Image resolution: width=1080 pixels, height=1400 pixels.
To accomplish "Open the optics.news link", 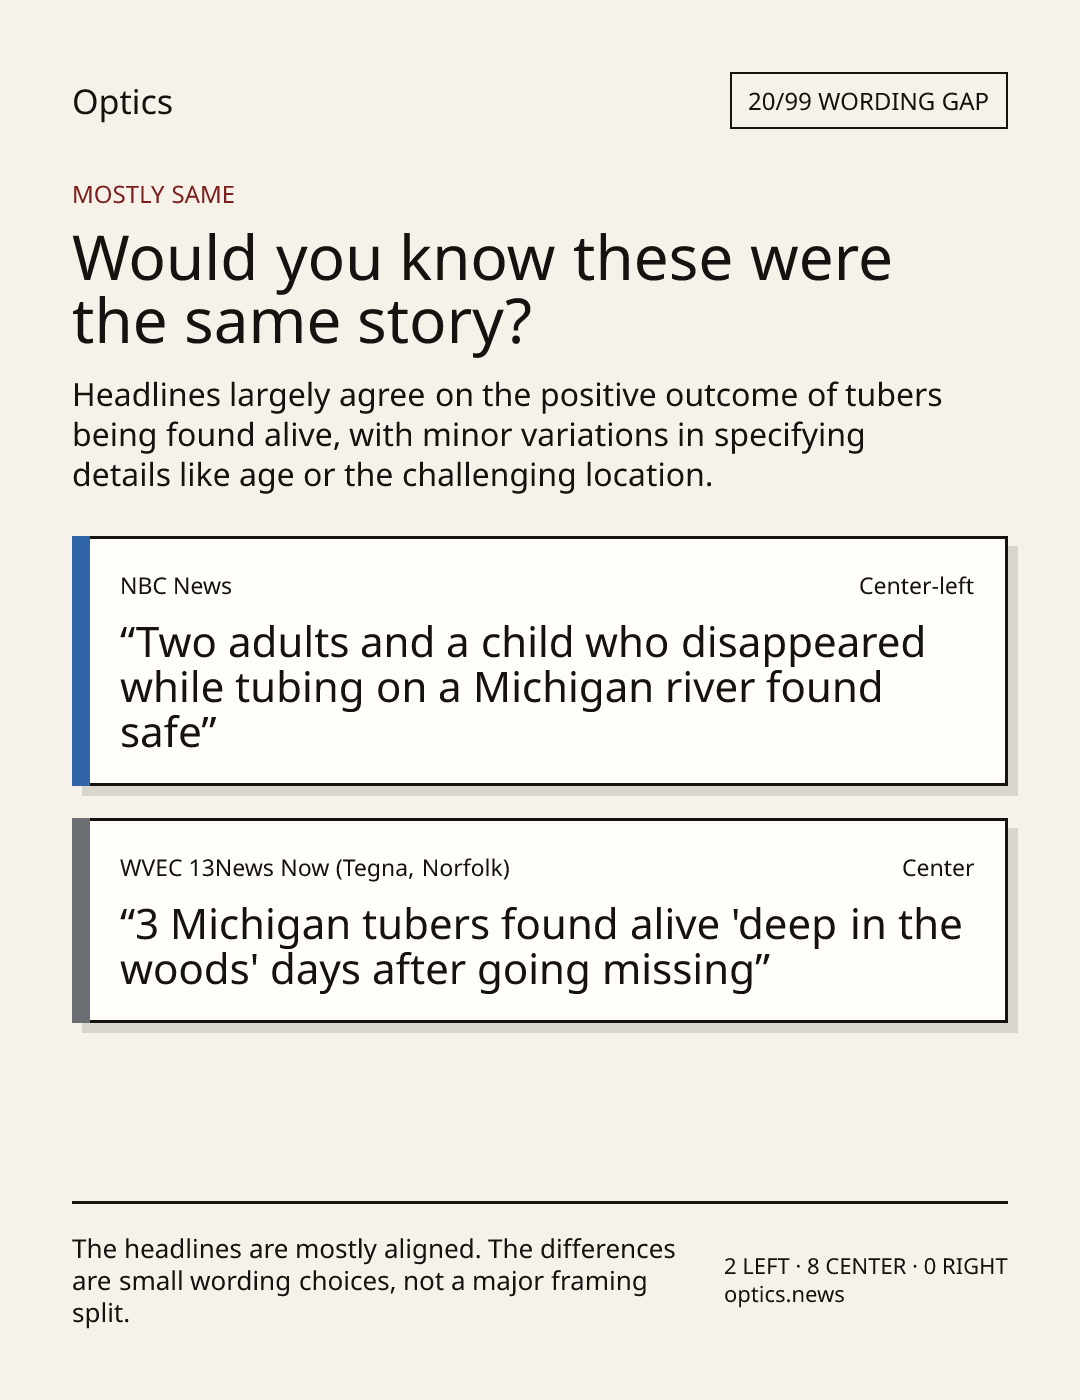I will point(784,1294).
